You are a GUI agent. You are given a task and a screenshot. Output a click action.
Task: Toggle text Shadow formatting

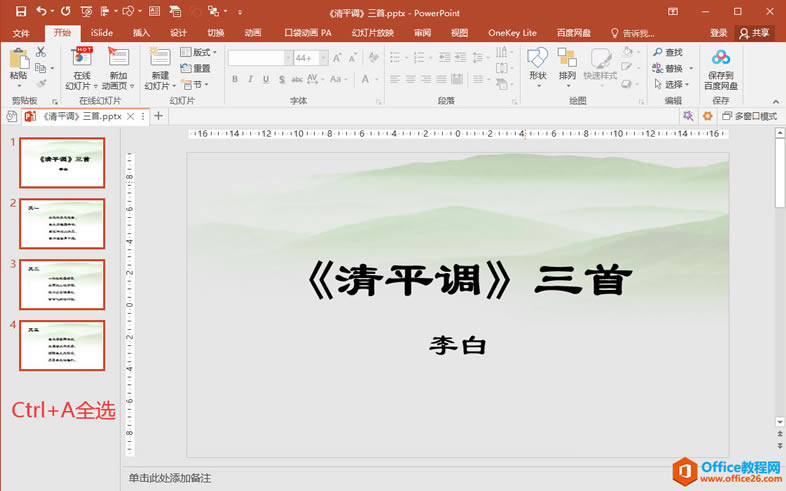pyautogui.click(x=282, y=79)
